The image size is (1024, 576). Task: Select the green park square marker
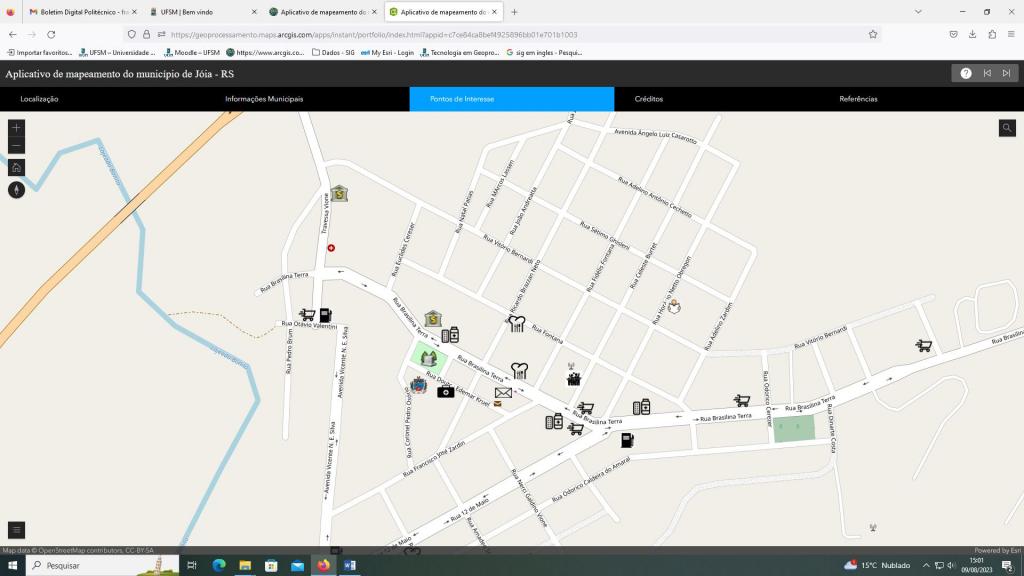coord(429,358)
